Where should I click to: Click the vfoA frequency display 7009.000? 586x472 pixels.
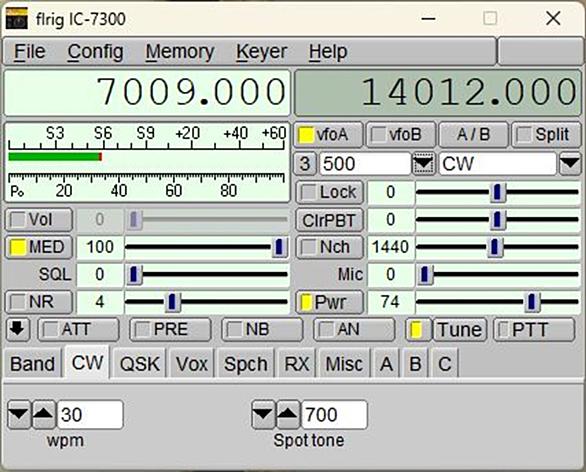pos(147,93)
